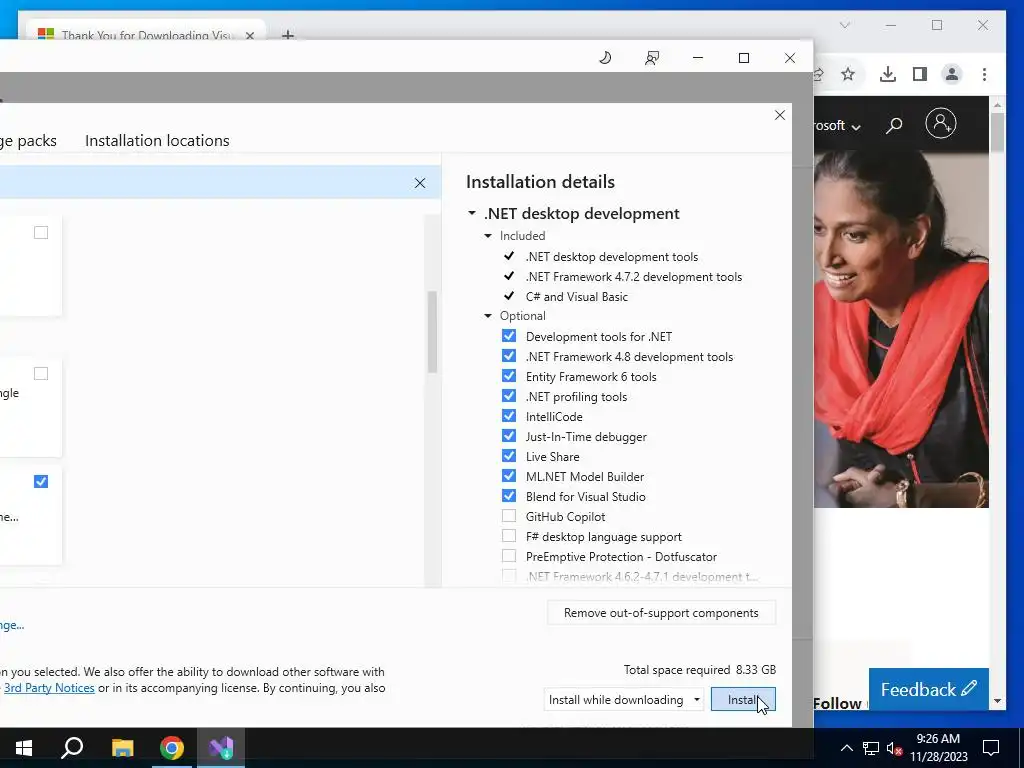Bookmark the page with star icon
This screenshot has height=768, width=1024.
pos(848,74)
